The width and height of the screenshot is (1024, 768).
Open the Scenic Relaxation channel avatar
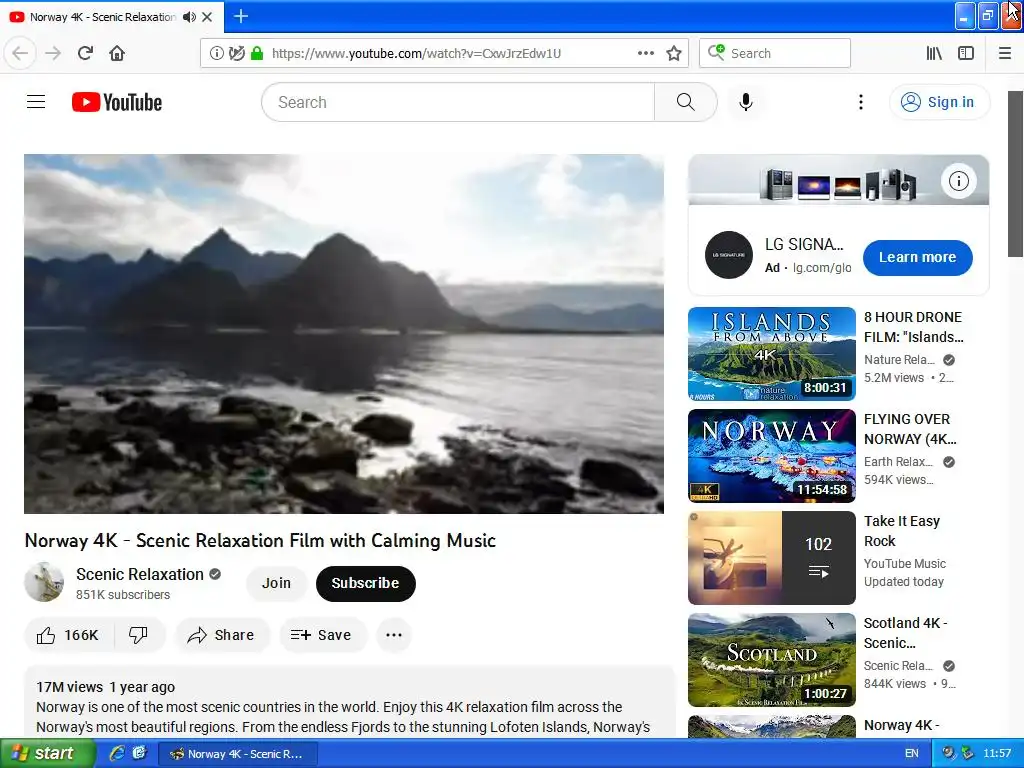[44, 582]
